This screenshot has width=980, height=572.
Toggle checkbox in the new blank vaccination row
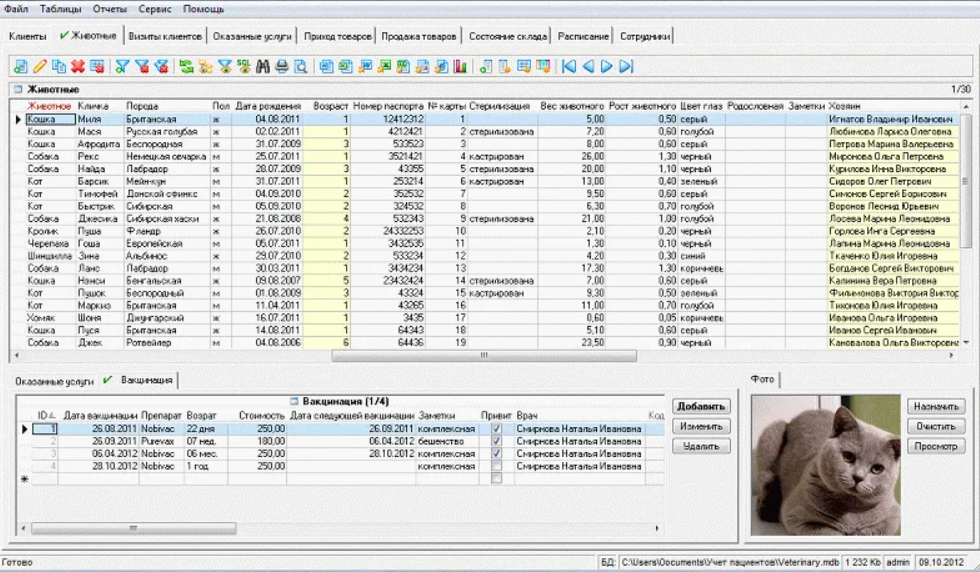tap(496, 479)
